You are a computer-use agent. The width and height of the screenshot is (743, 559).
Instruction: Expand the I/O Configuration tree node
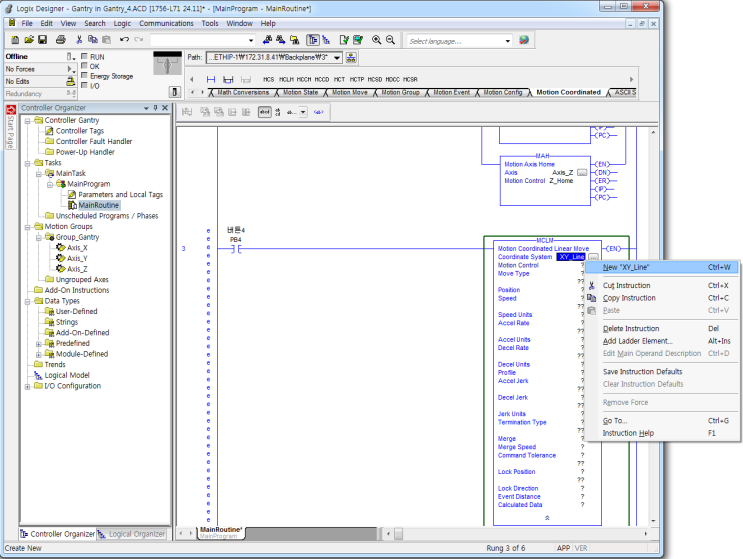point(27,386)
